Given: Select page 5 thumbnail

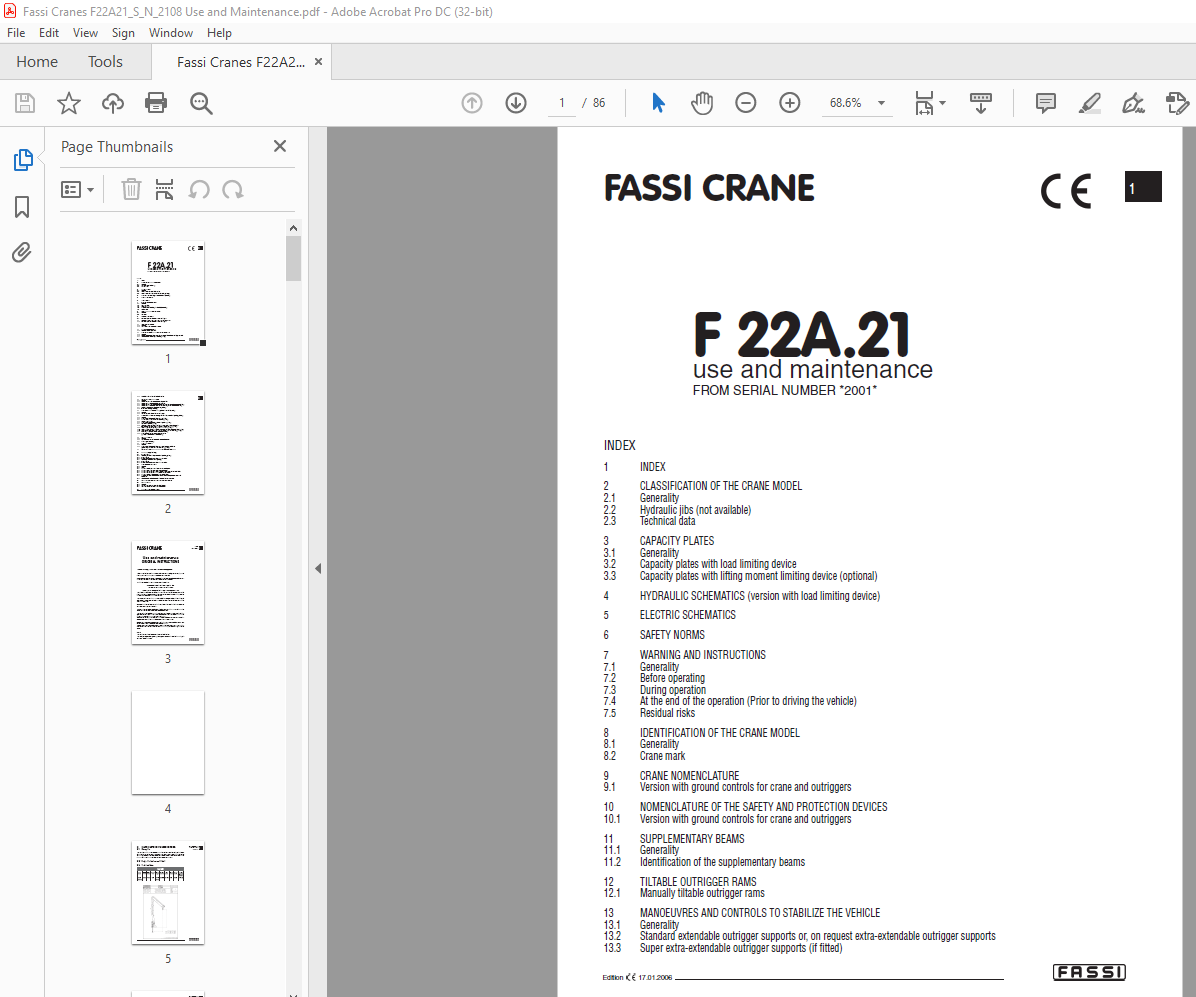Looking at the screenshot, I should tap(168, 892).
